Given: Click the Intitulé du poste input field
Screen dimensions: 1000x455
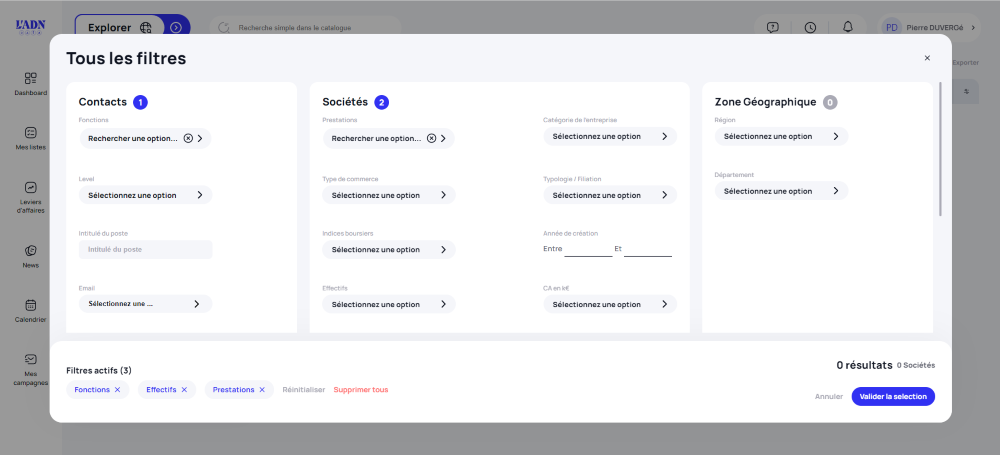Looking at the screenshot, I should 146,249.
